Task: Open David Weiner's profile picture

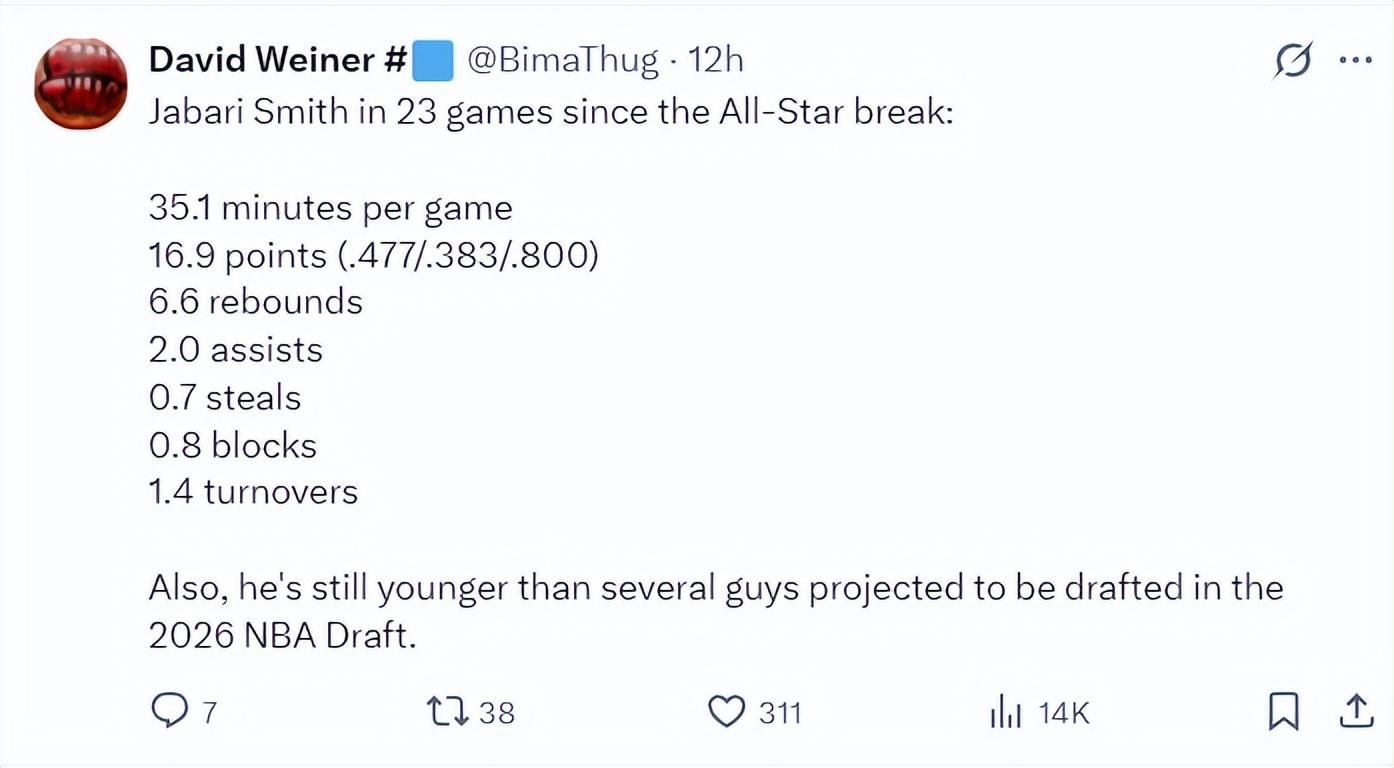Action: pyautogui.click(x=80, y=83)
